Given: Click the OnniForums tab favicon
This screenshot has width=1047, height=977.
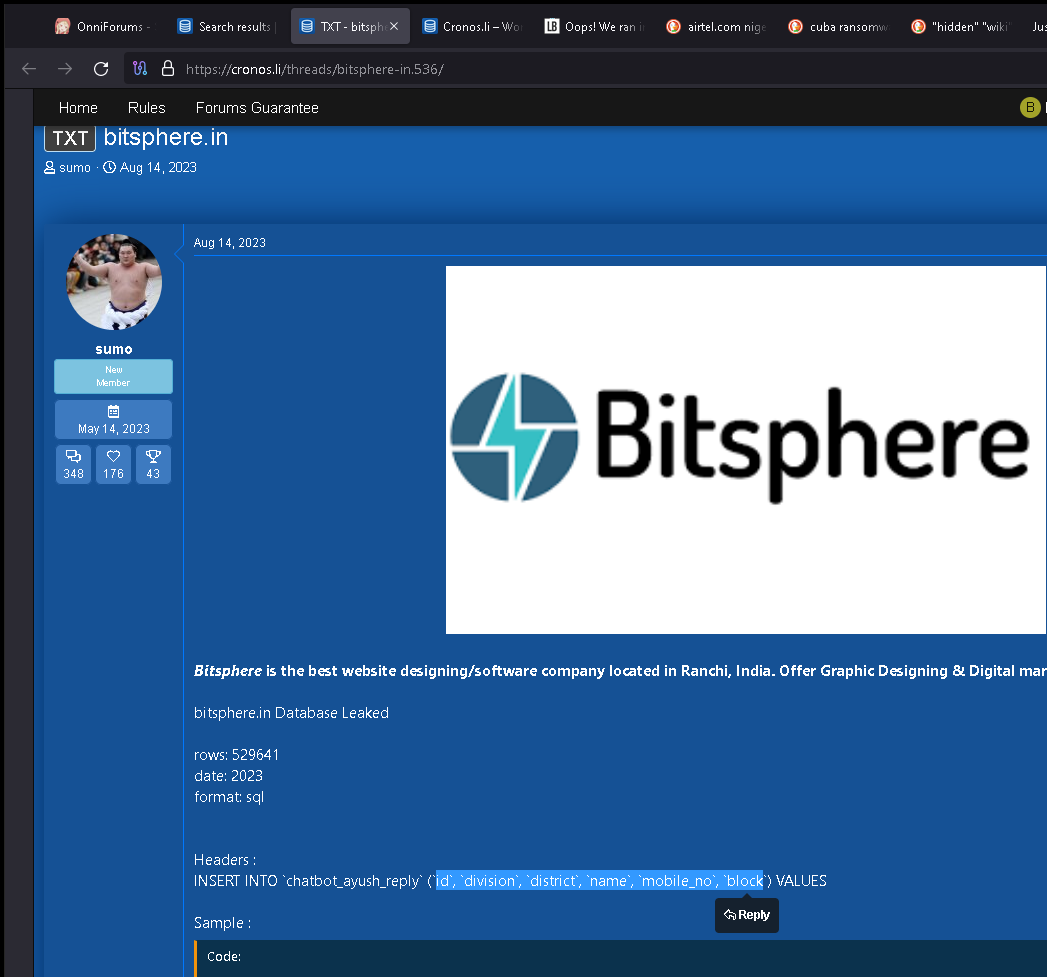Looking at the screenshot, I should 63,26.
